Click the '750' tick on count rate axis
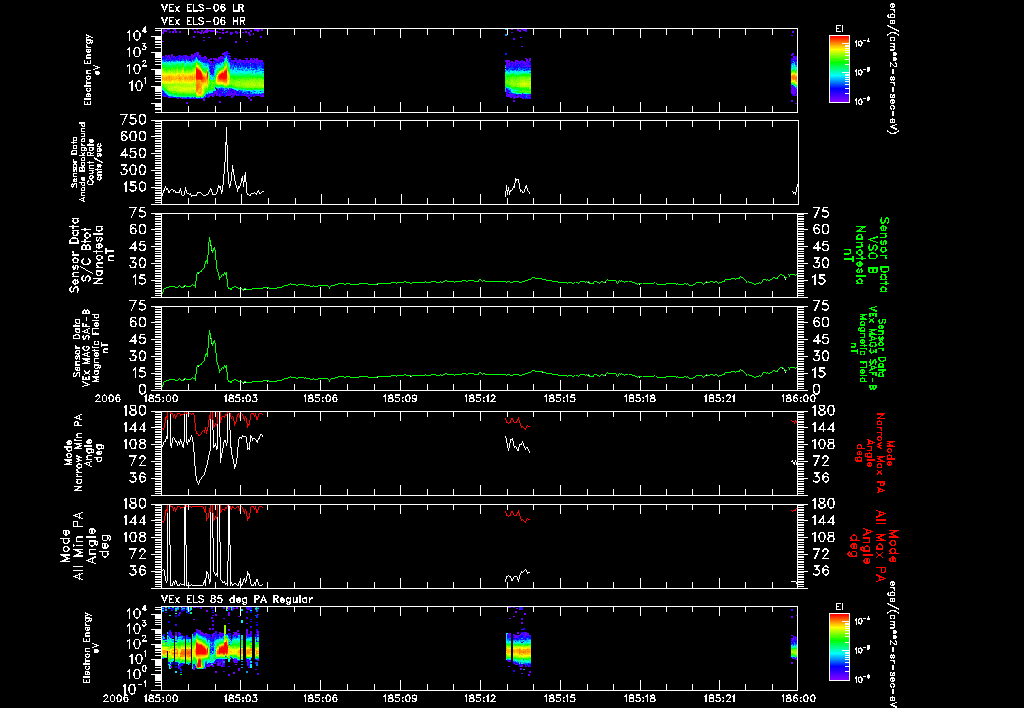The height and width of the screenshot is (708, 1024). pyautogui.click(x=133, y=120)
